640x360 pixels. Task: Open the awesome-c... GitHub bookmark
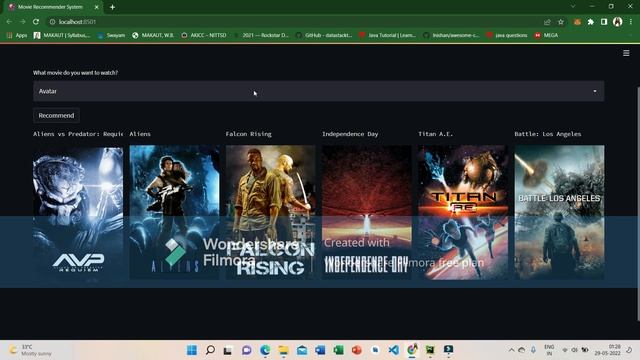coord(451,35)
